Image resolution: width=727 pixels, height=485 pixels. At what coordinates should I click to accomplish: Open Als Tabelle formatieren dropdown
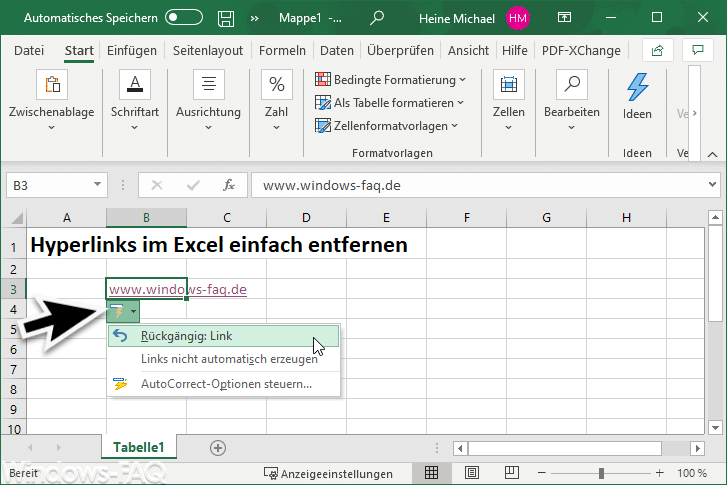389,103
